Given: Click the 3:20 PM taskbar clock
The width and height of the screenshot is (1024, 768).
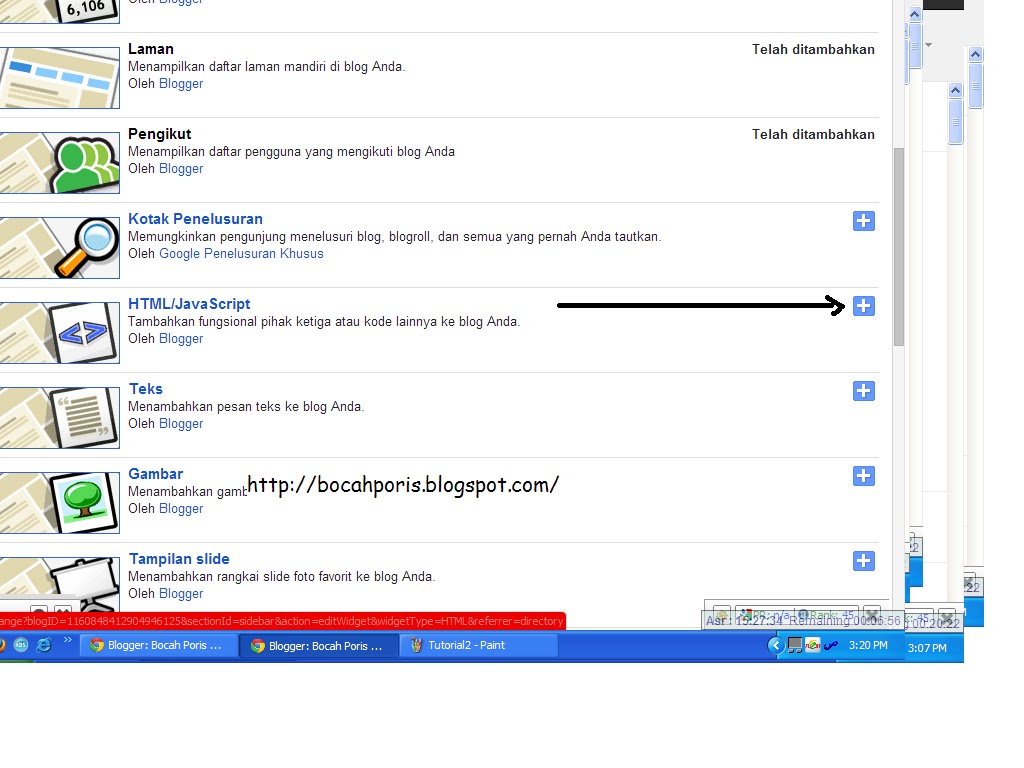Looking at the screenshot, I should coord(868,645).
